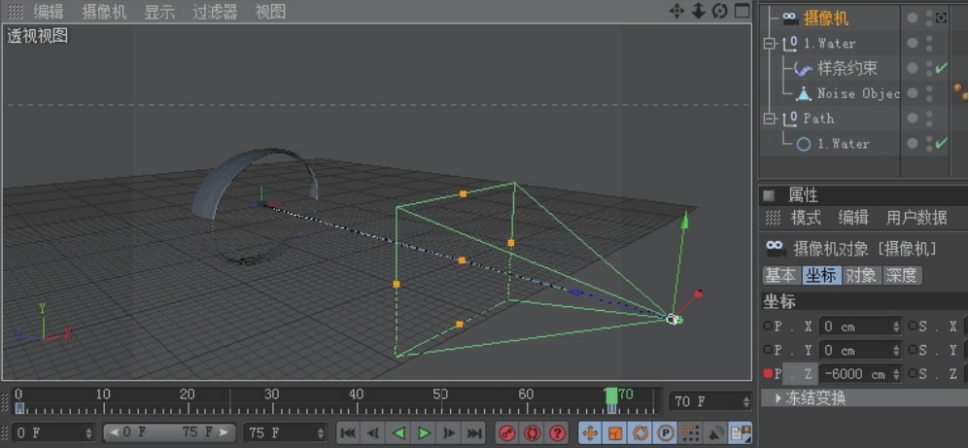Screen dimensions: 969x448
Task: Expand the 冻结变换 section
Action: click(x=780, y=398)
